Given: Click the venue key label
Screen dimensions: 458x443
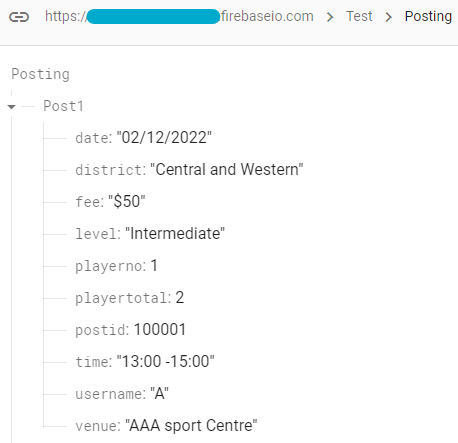Looking at the screenshot, I should tap(96, 426).
